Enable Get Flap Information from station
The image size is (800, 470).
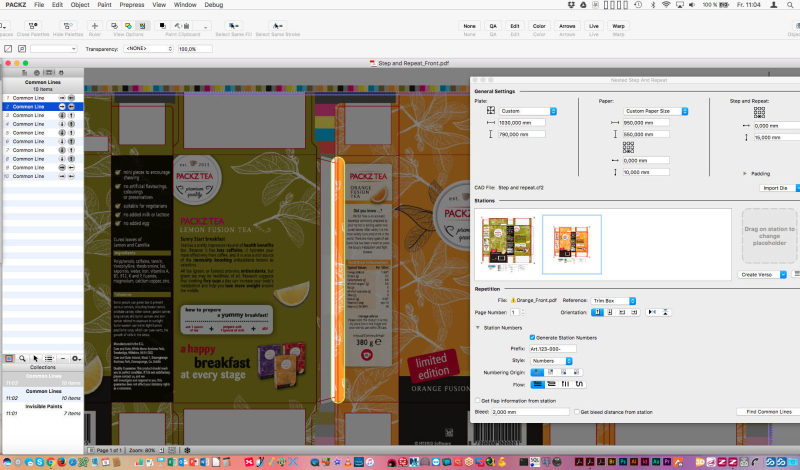pos(478,401)
